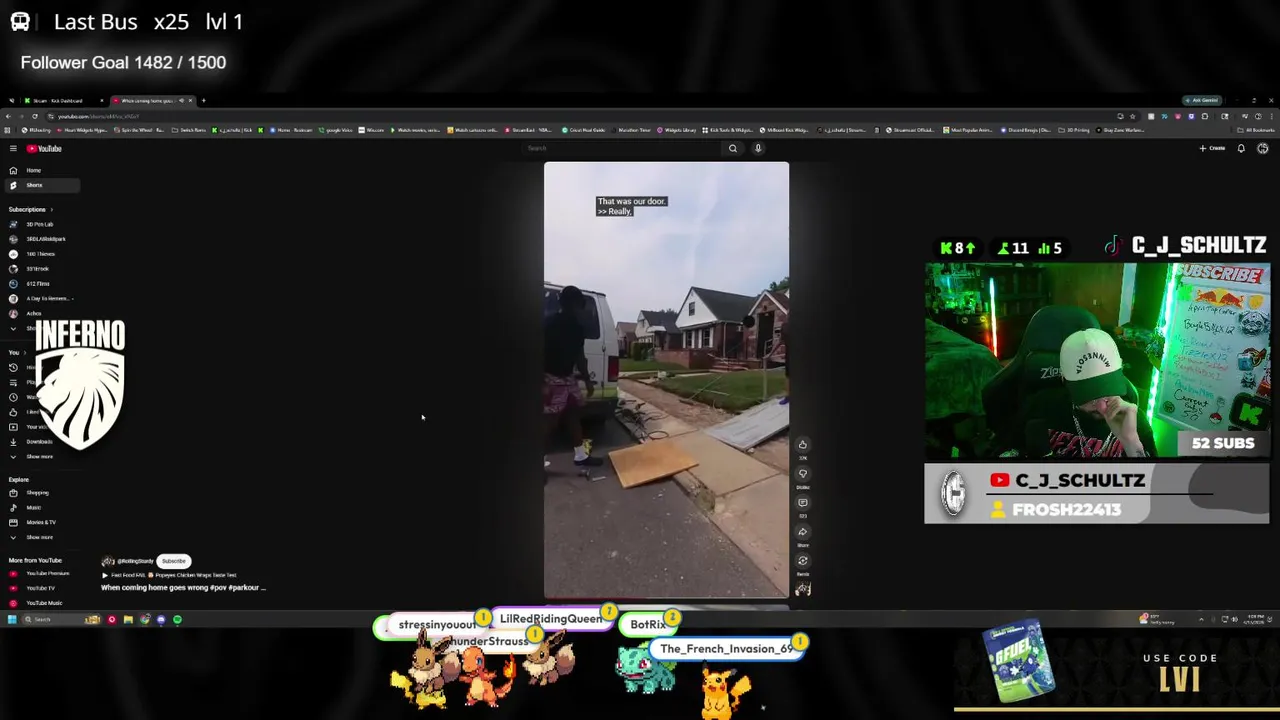Open YouTube Music link
This screenshot has height=720, width=1280.
click(43, 603)
